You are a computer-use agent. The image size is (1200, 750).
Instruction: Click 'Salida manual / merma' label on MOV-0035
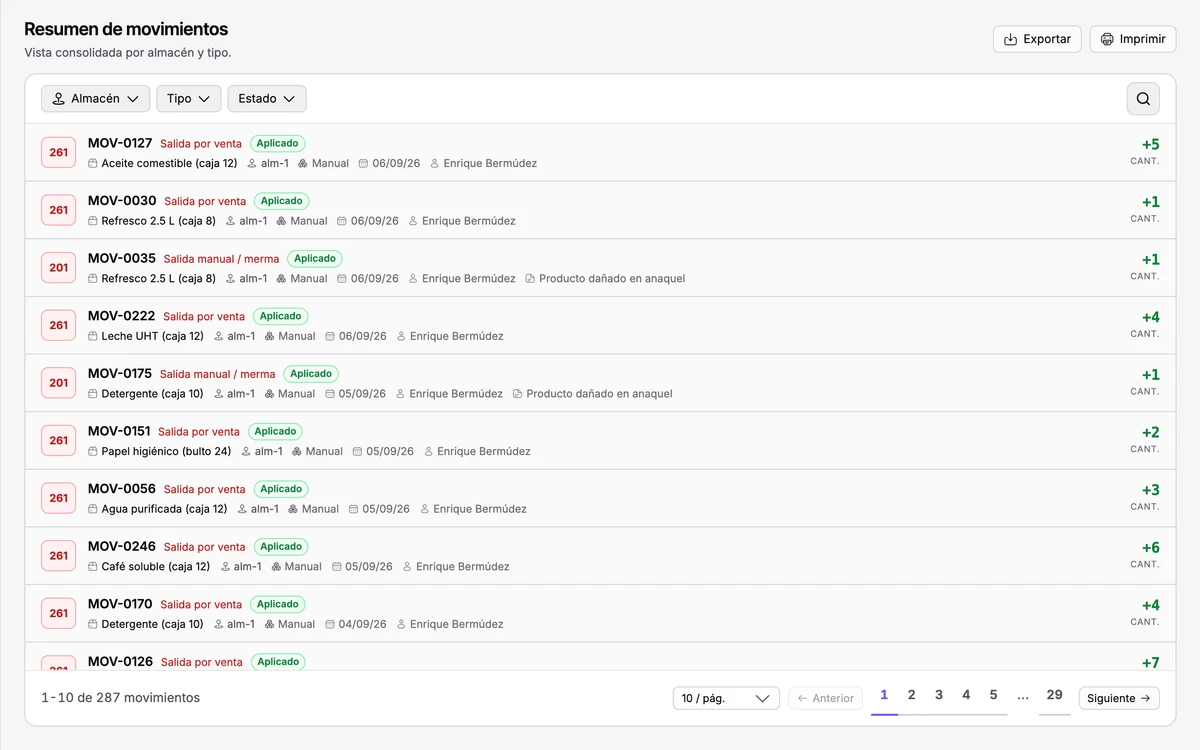tap(221, 259)
